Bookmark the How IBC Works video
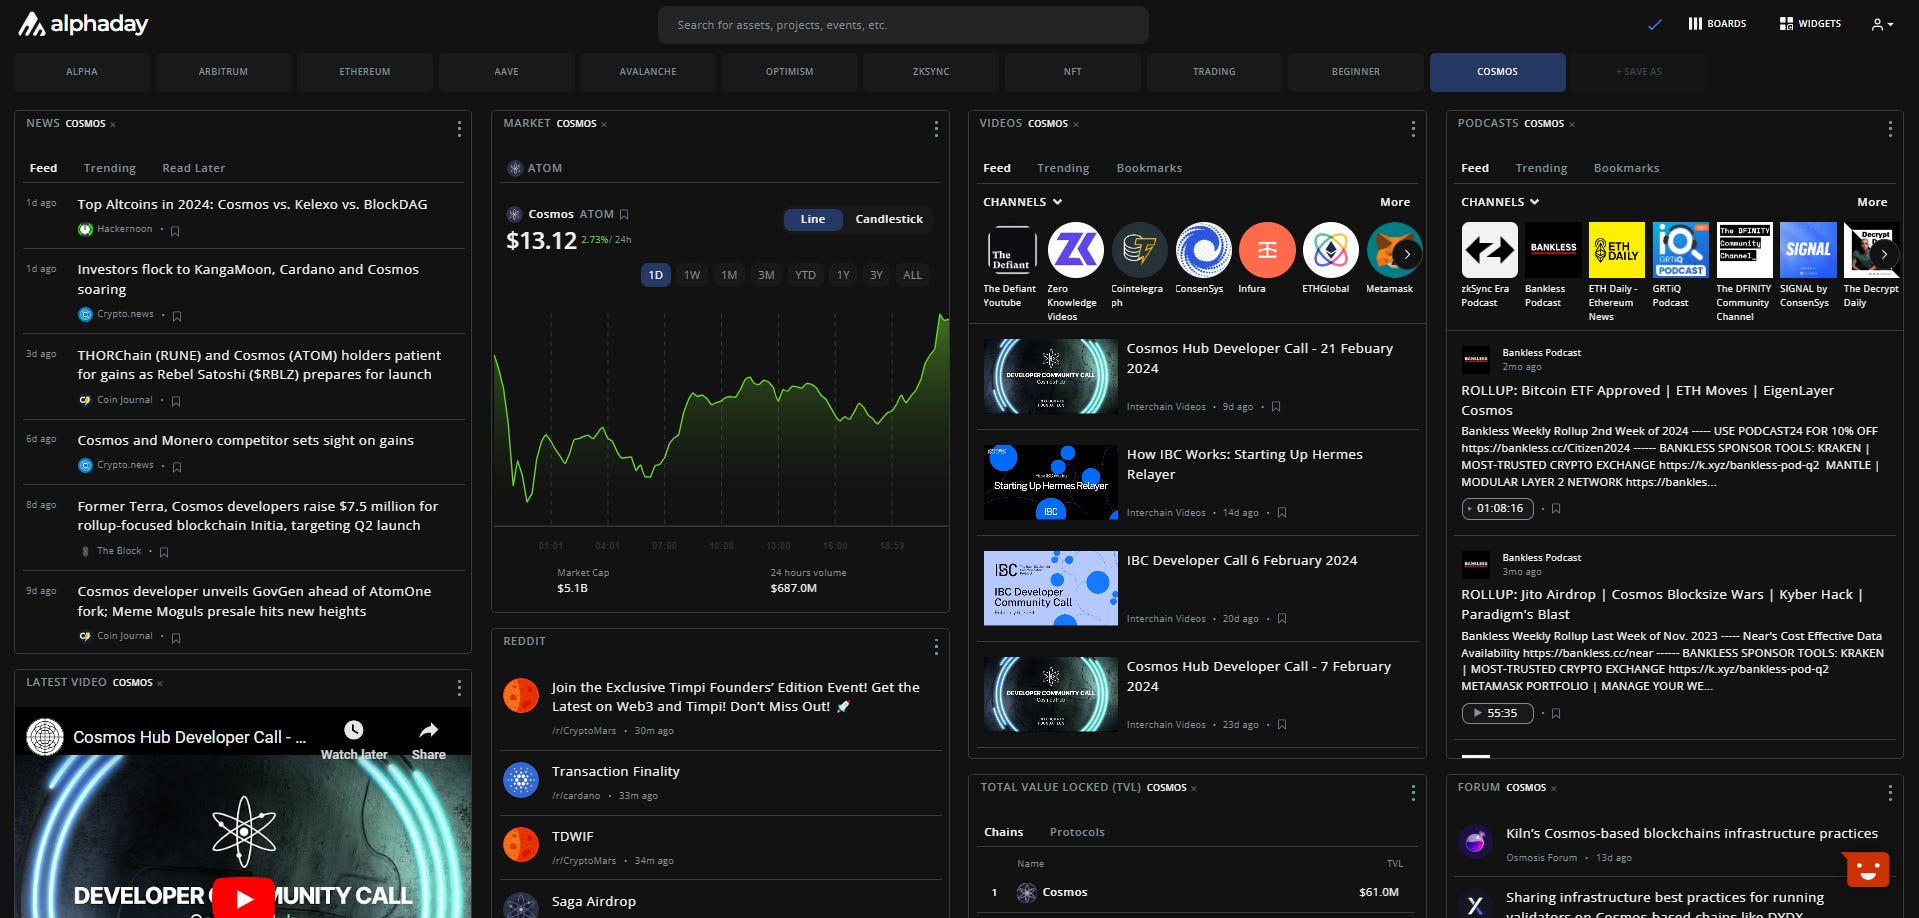 pos(1282,513)
